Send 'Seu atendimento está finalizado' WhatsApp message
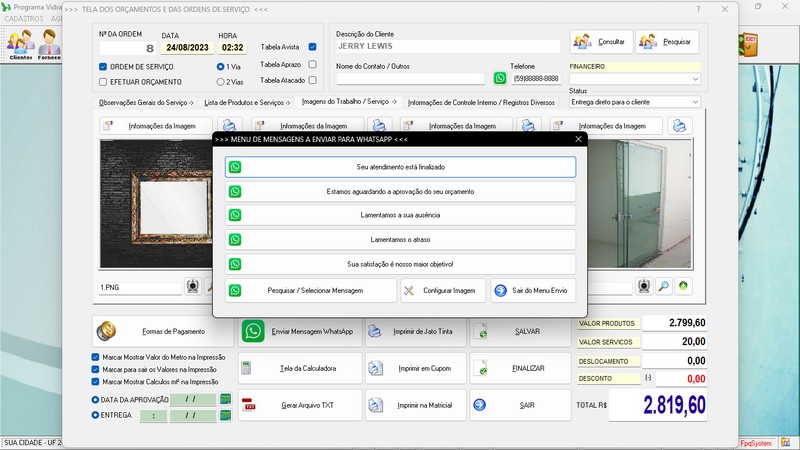The width and height of the screenshot is (800, 450). [x=401, y=167]
